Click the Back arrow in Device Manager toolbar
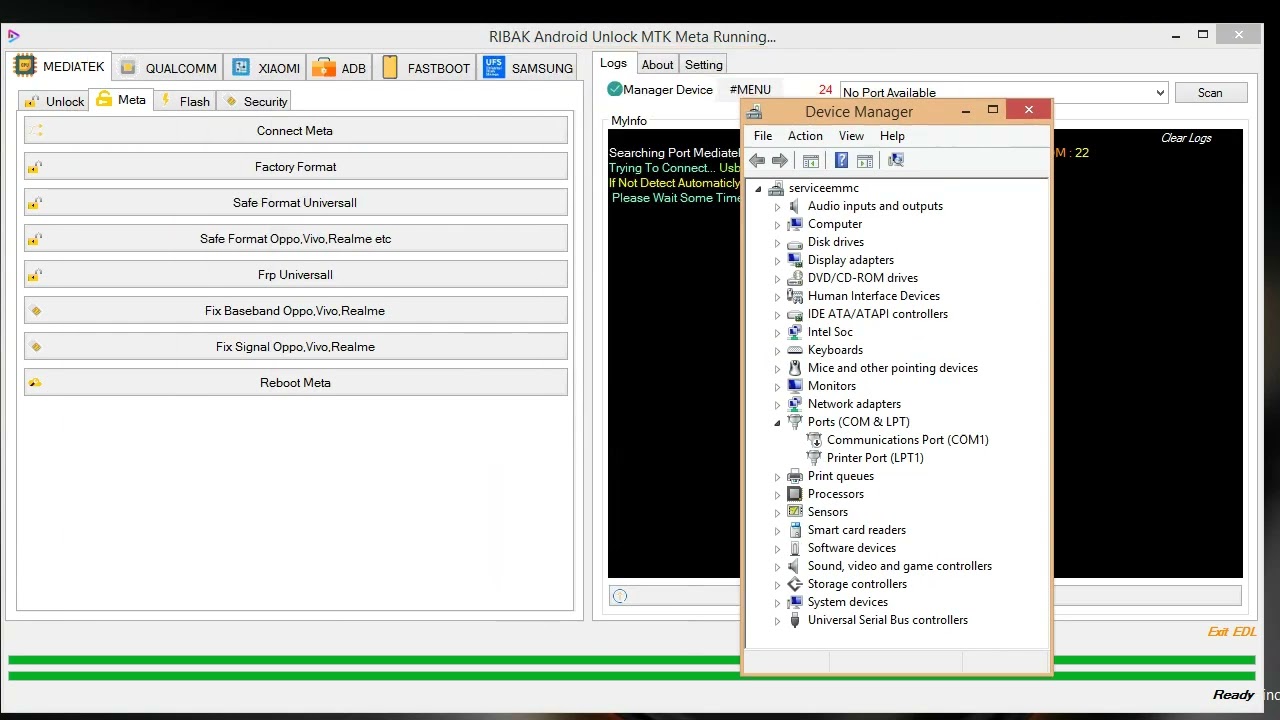 pyautogui.click(x=757, y=160)
